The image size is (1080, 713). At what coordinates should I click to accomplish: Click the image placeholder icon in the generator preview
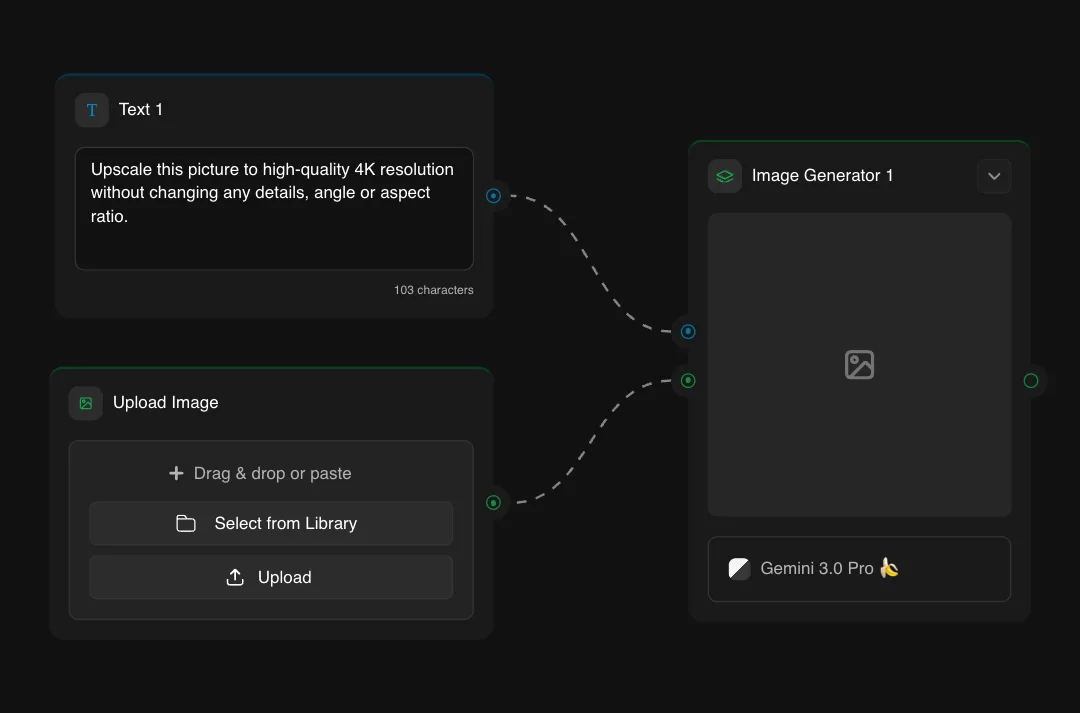(x=859, y=365)
